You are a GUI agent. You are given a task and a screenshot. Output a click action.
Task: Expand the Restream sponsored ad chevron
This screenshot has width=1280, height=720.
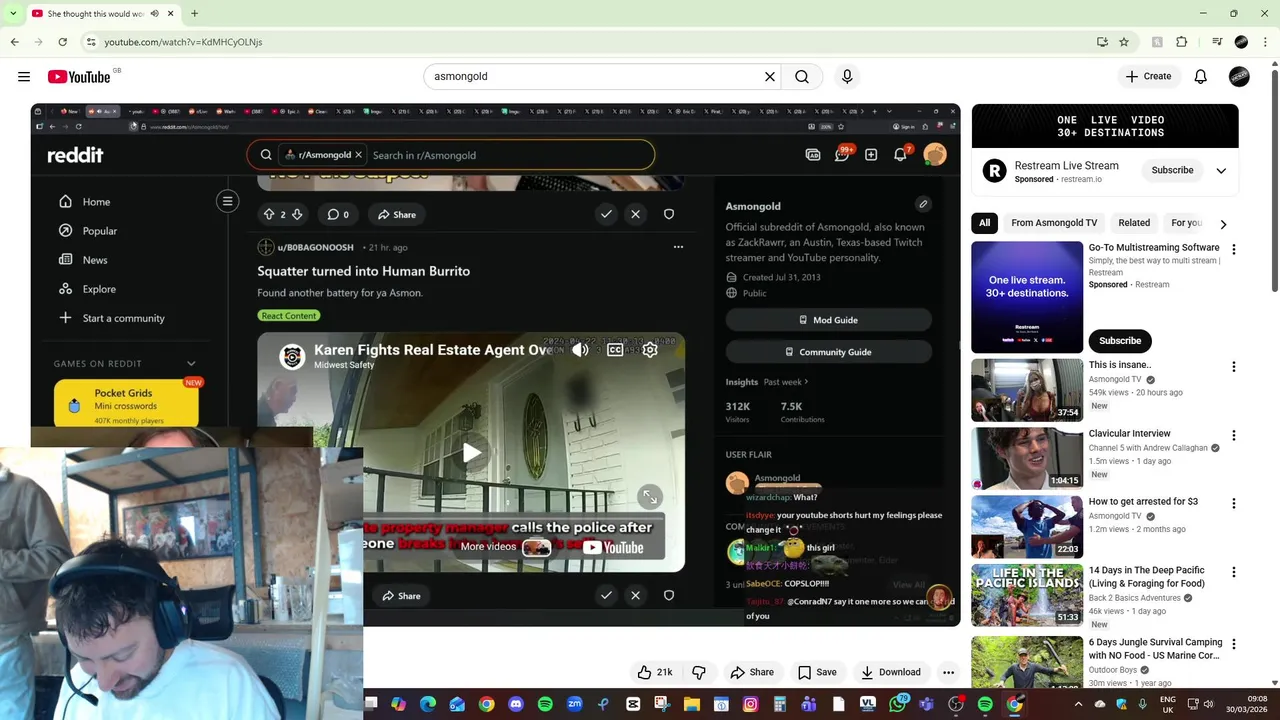click(x=1221, y=171)
